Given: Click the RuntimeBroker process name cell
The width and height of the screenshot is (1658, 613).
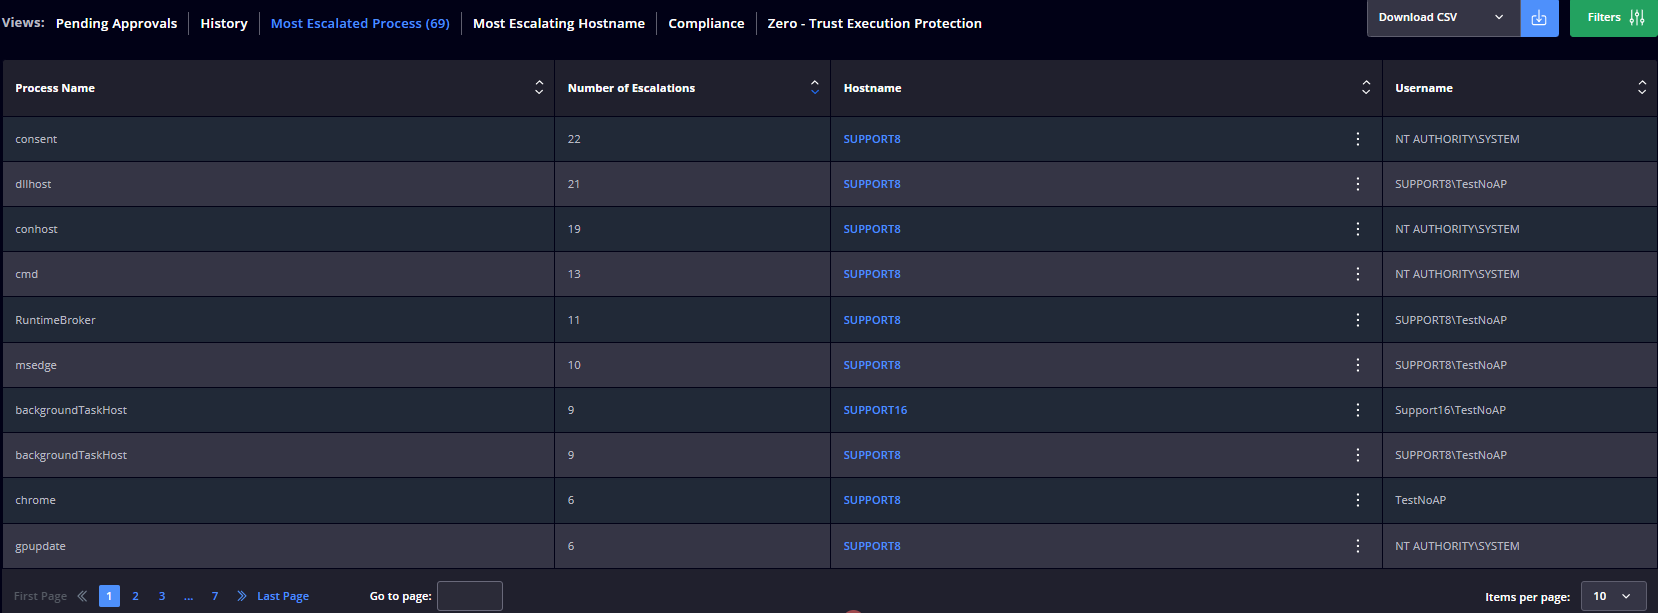Looking at the screenshot, I should pyautogui.click(x=279, y=320).
